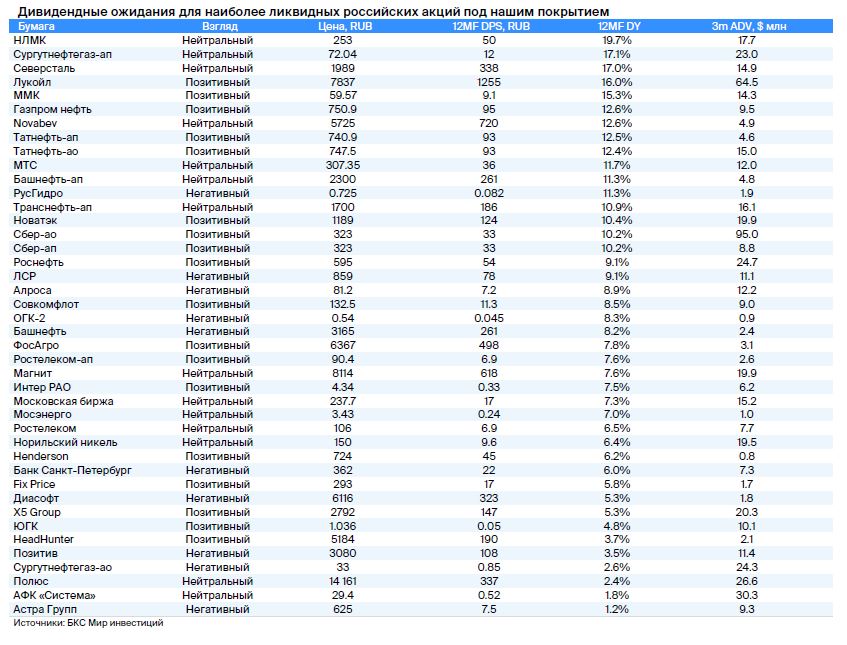Click the "ММК" row name

(26, 96)
